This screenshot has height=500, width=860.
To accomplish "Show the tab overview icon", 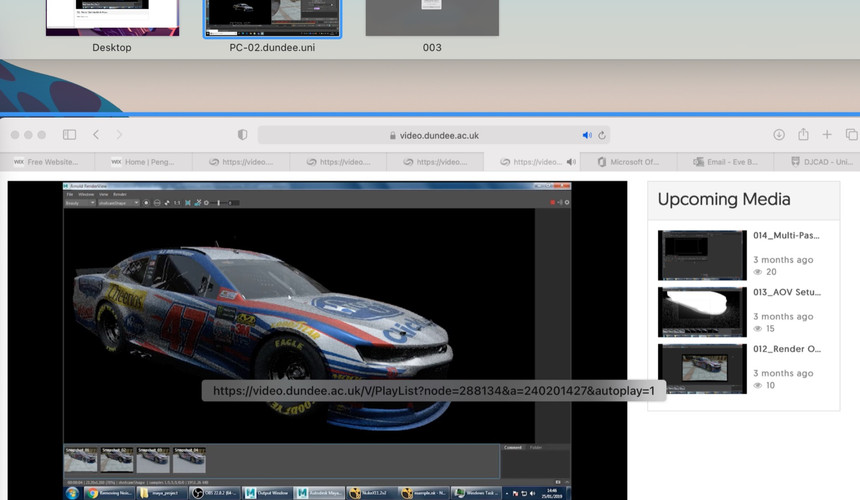I will [851, 135].
